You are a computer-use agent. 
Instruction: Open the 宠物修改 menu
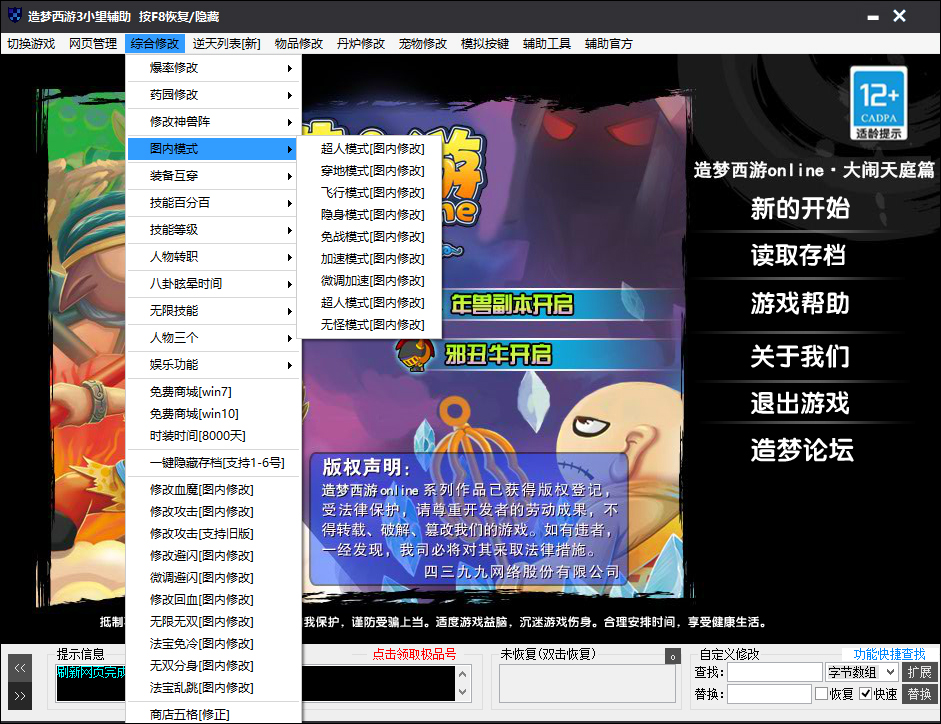(423, 44)
